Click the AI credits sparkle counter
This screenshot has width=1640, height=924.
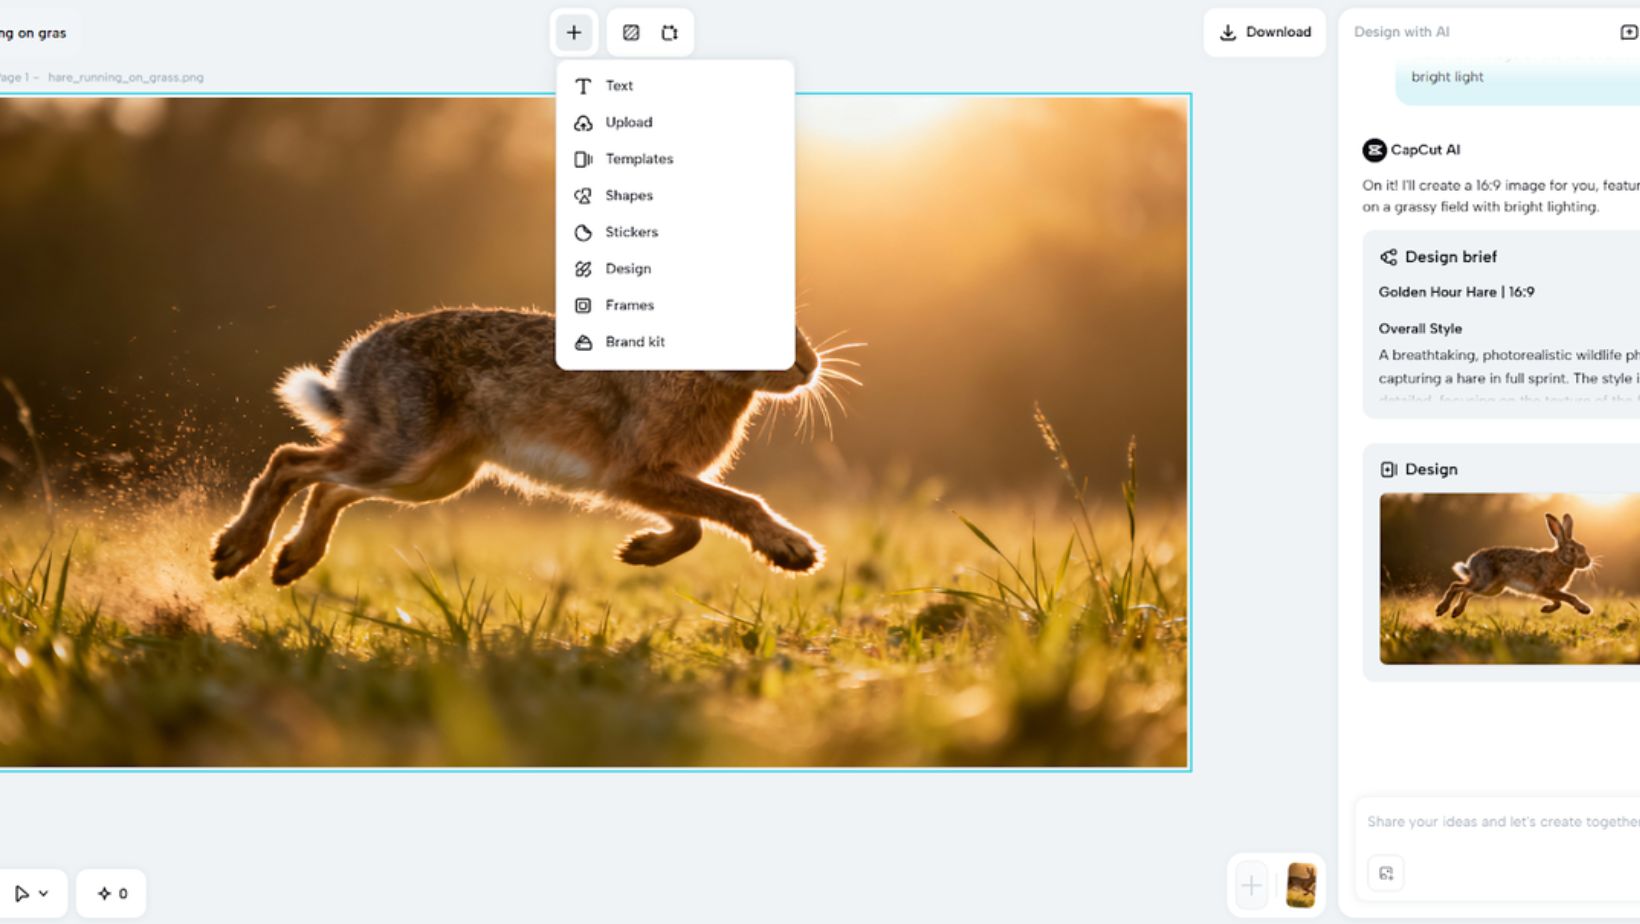[112, 893]
